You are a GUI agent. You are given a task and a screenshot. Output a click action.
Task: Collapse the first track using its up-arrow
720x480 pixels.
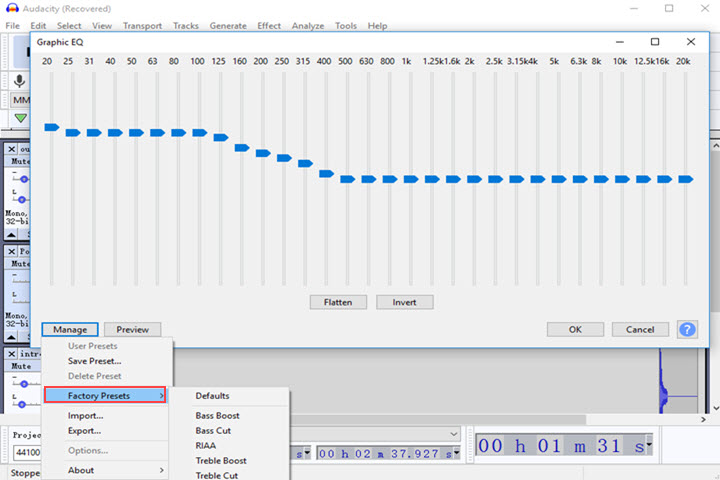pos(11,235)
